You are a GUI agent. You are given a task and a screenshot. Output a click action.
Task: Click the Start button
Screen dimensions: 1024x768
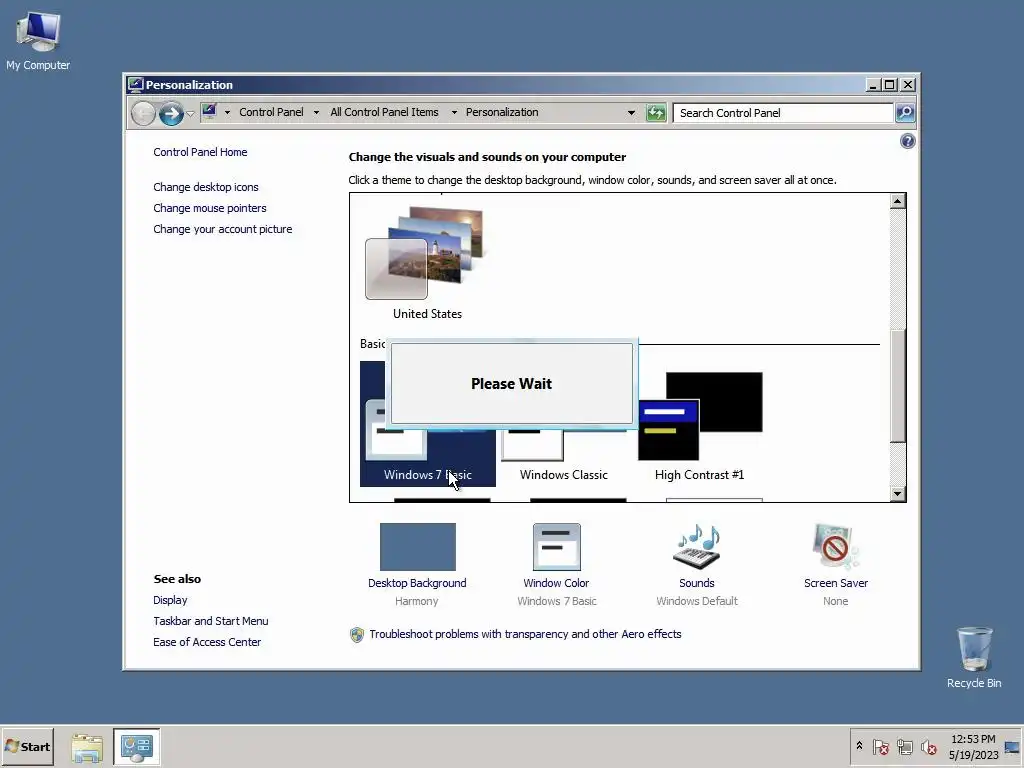pyautogui.click(x=27, y=746)
